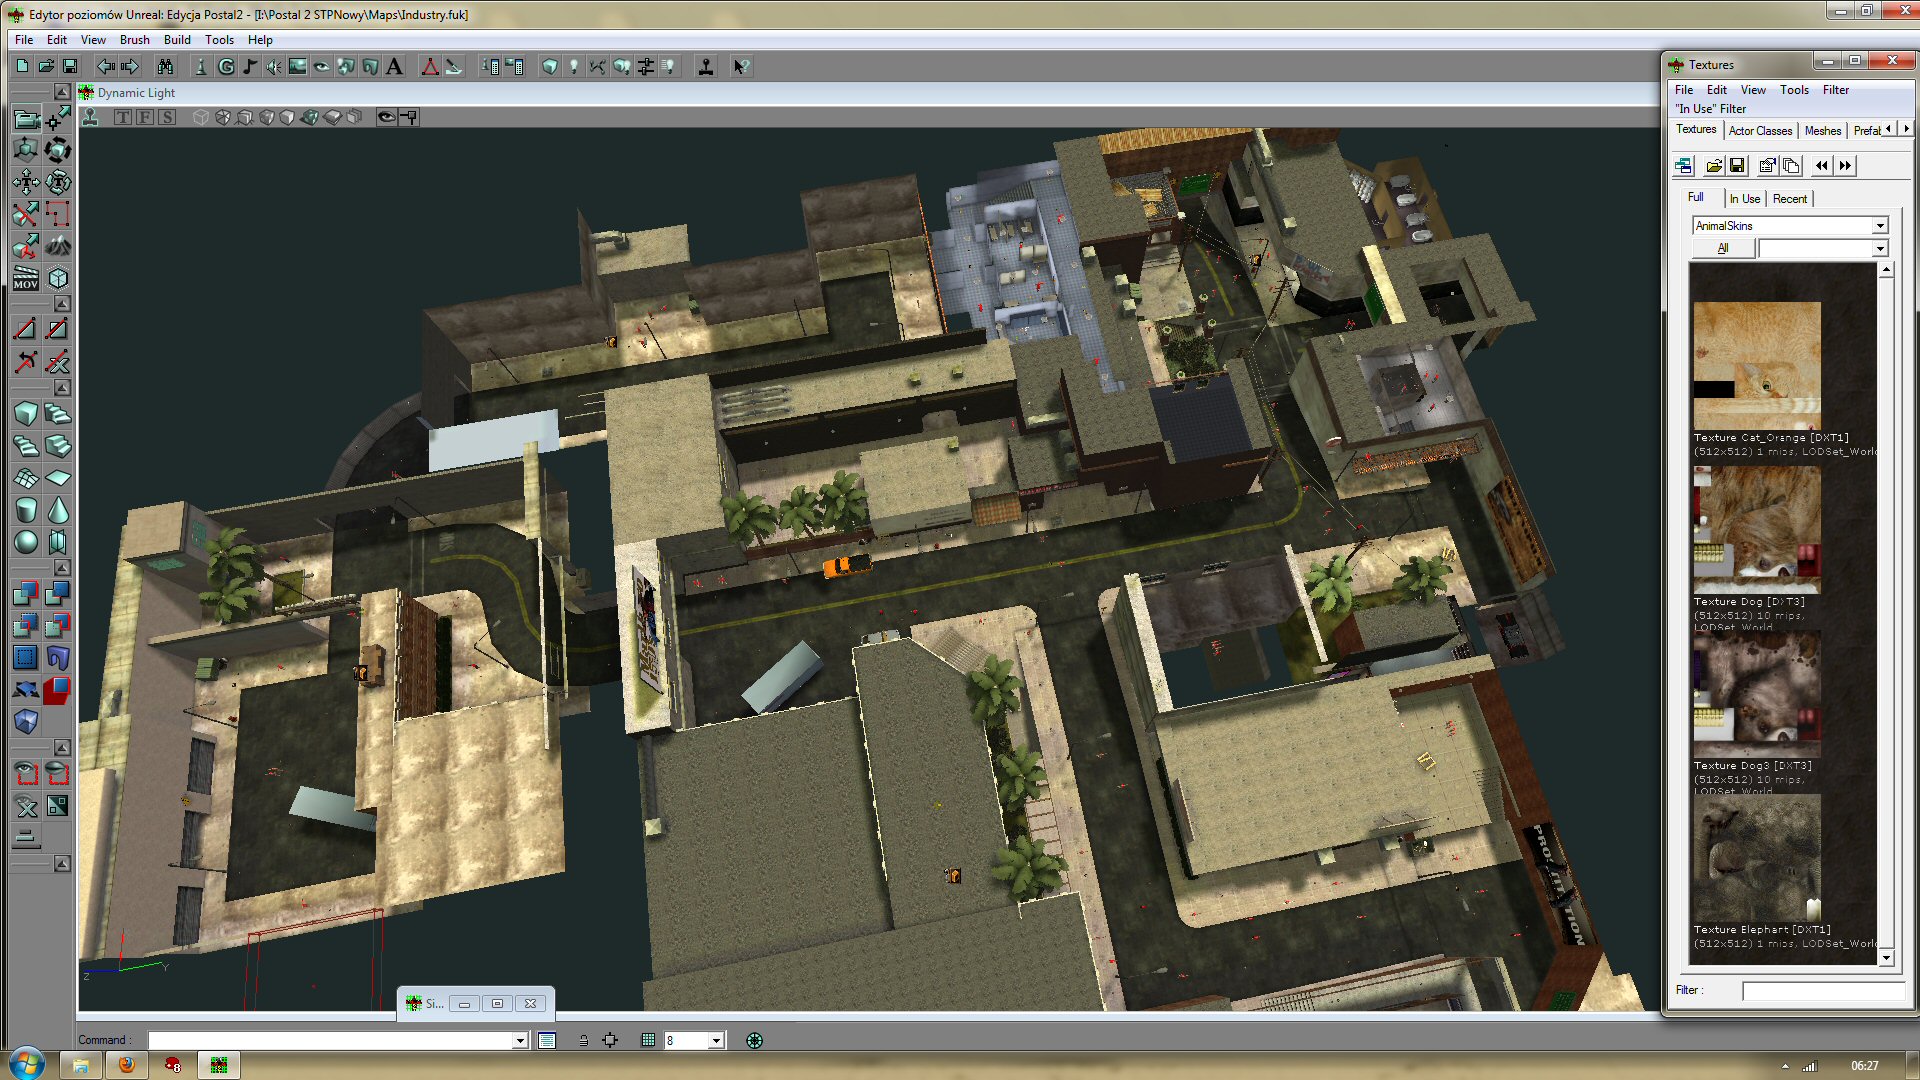Open the Command history dropdown
Image resolution: width=1920 pixels, height=1080 pixels.
[x=520, y=1041]
